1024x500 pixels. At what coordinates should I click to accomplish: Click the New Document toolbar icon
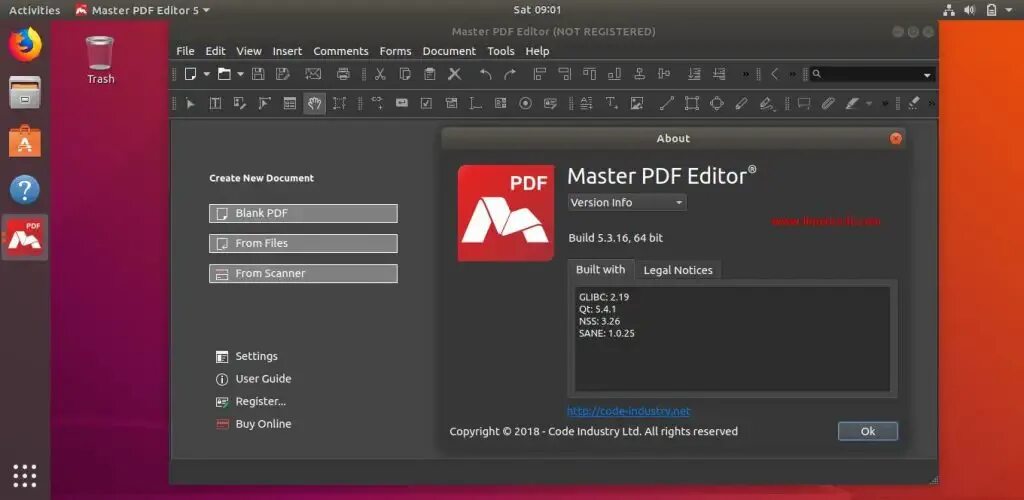point(190,74)
